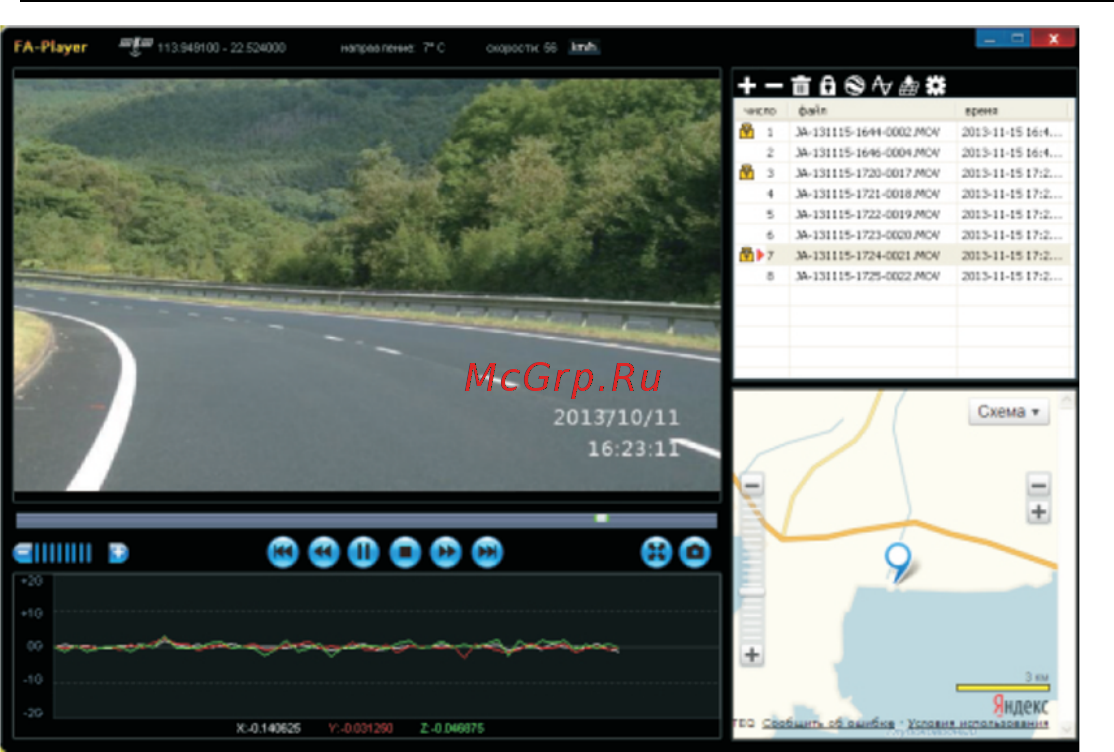This screenshot has height=752, width=1114.
Task: Click the lock icon on file row 7
Action: [x=746, y=254]
